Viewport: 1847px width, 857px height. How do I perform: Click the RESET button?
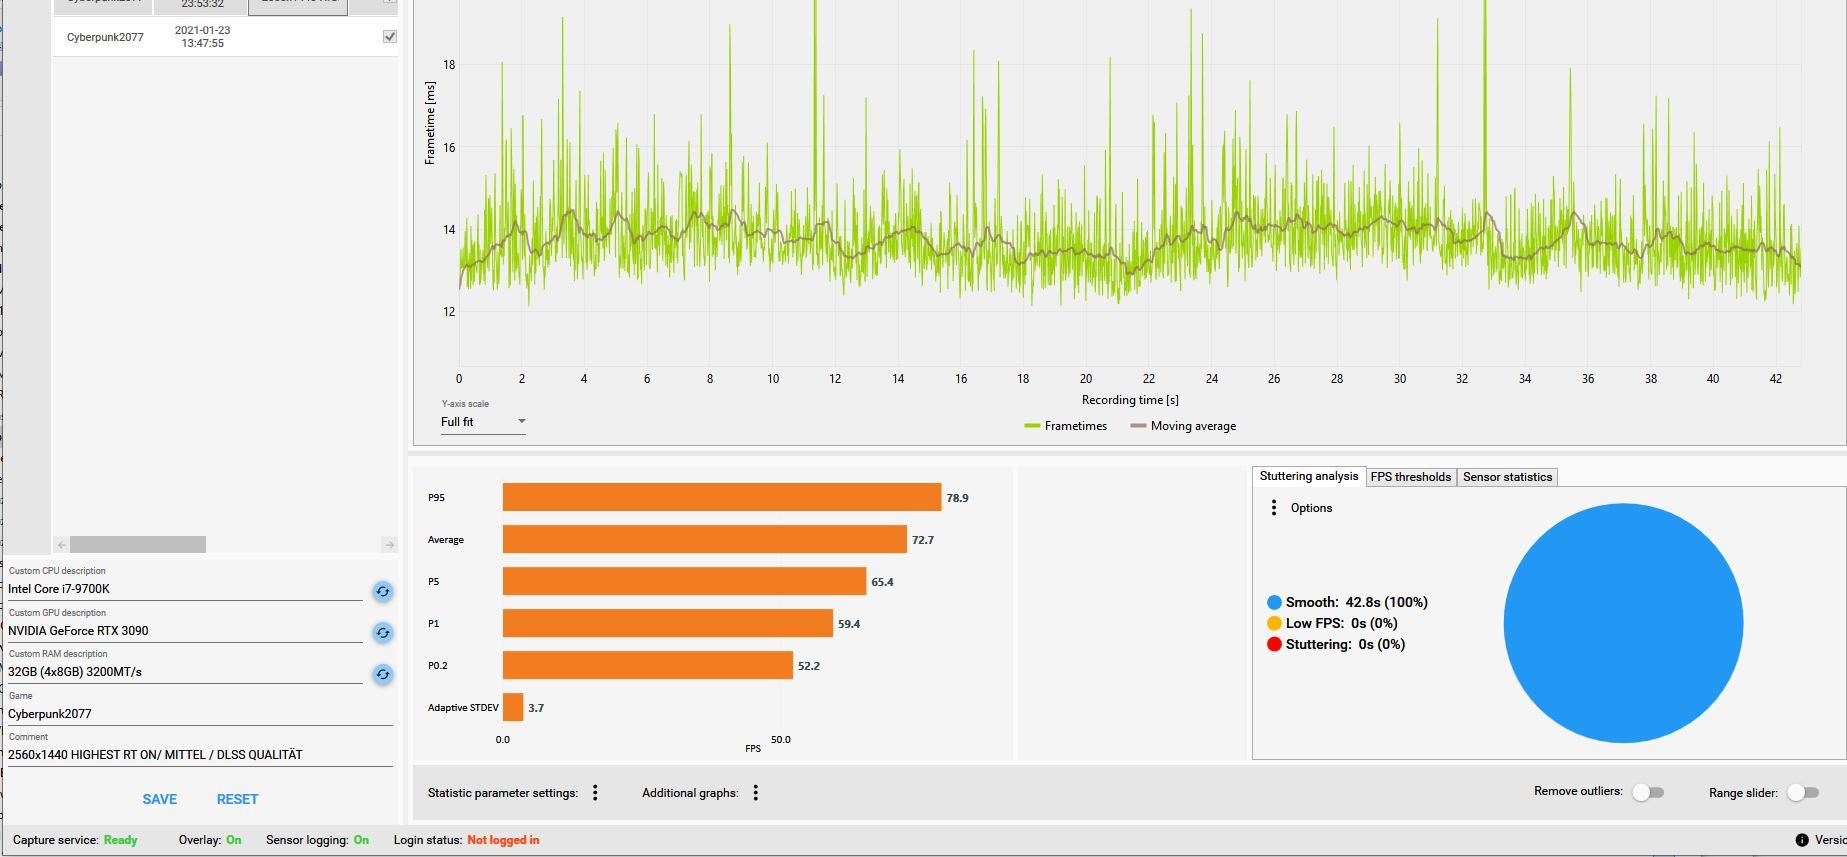pyautogui.click(x=237, y=799)
